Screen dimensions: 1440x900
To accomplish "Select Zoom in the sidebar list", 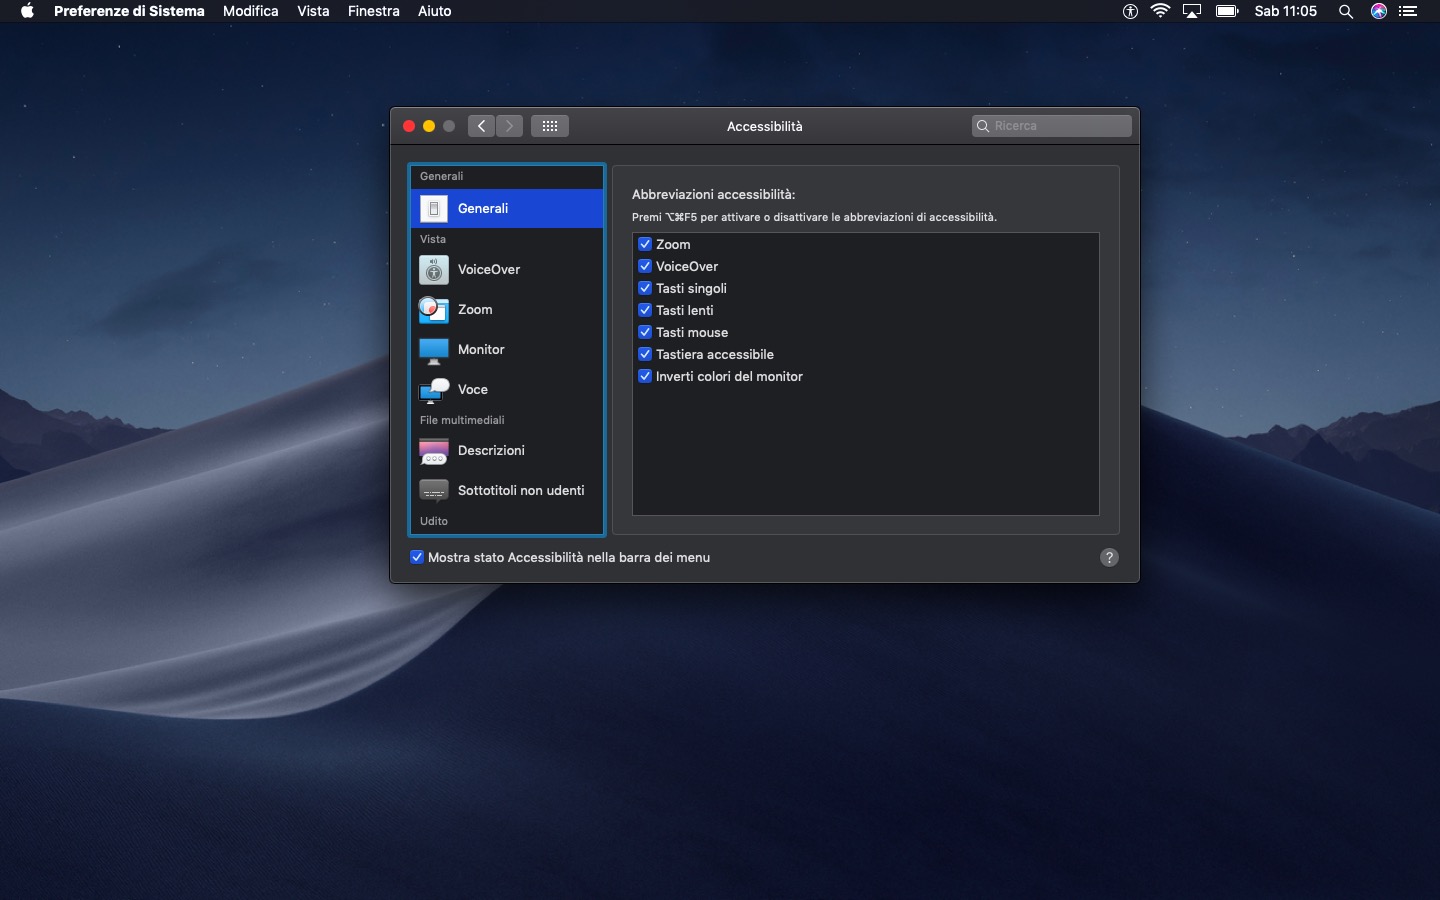I will pos(475,310).
